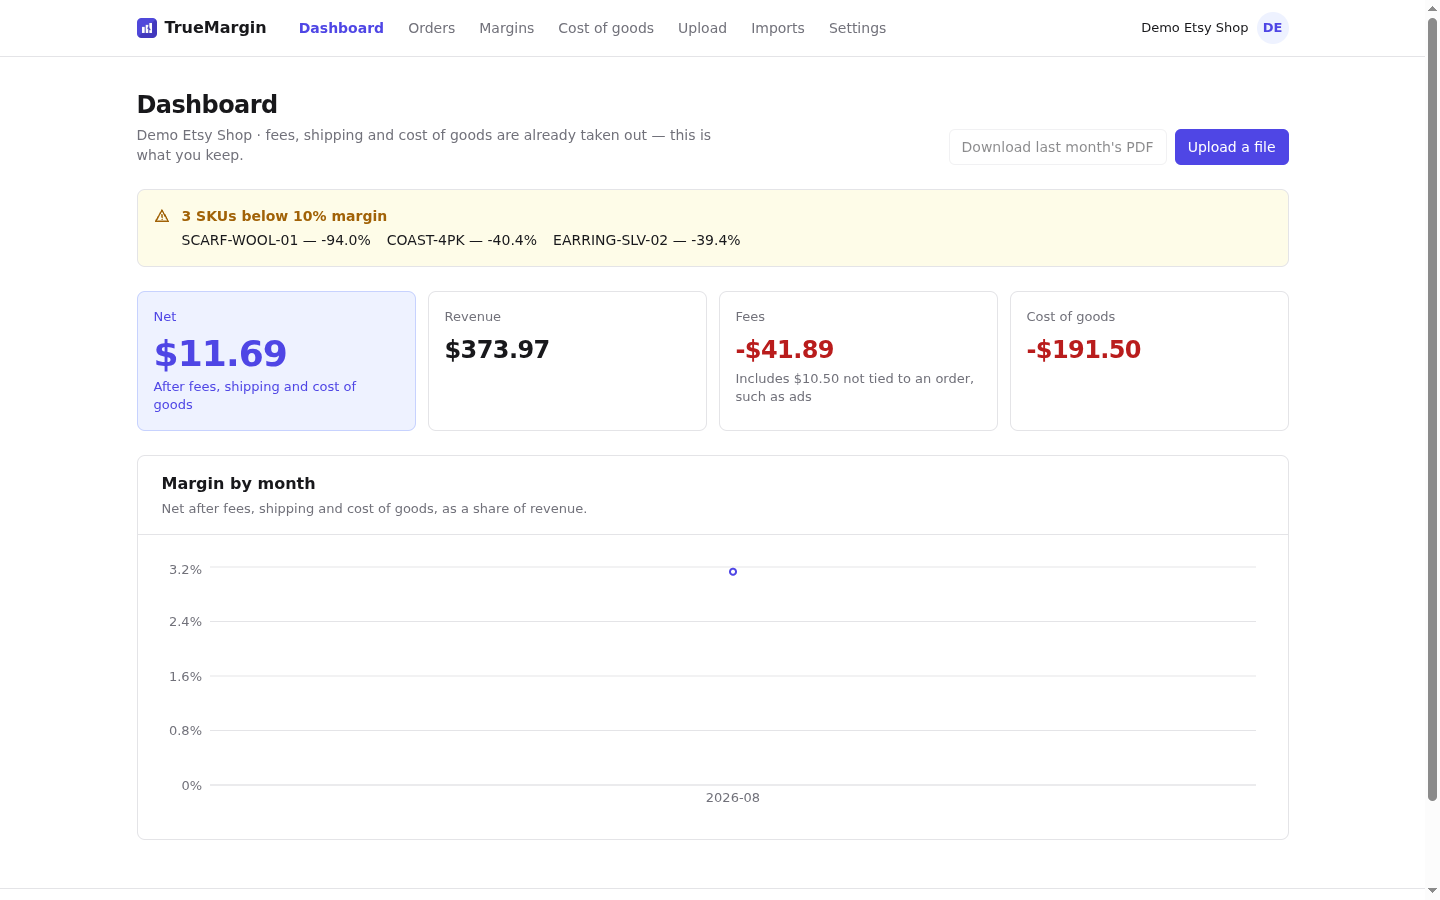This screenshot has height=900, width=1440.
Task: Click the 2026-08 data point on chart
Action: (x=733, y=572)
